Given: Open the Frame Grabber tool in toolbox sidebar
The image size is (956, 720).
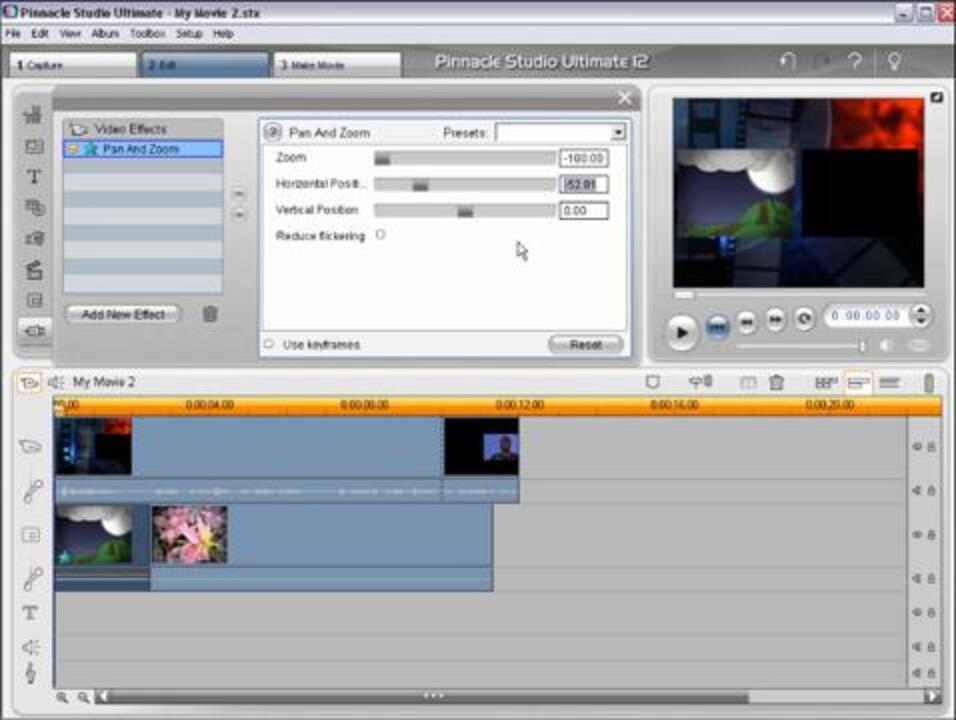Looking at the screenshot, I should (34, 238).
